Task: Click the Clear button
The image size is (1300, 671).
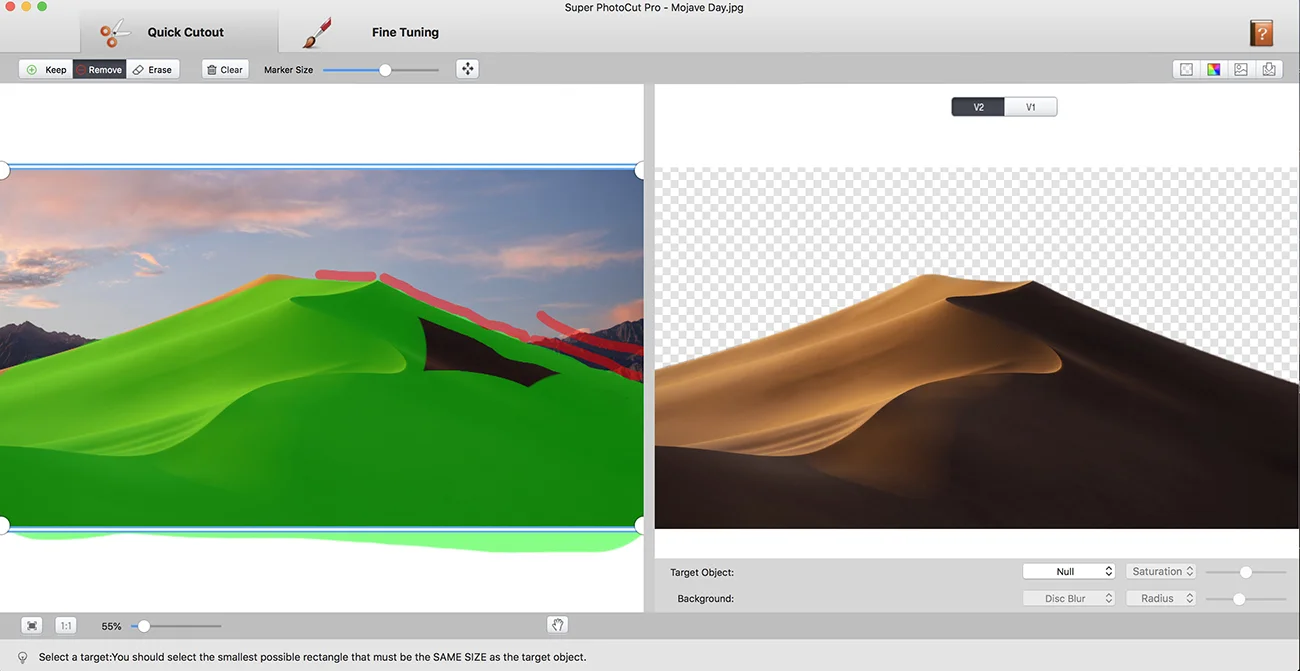Action: coord(224,69)
